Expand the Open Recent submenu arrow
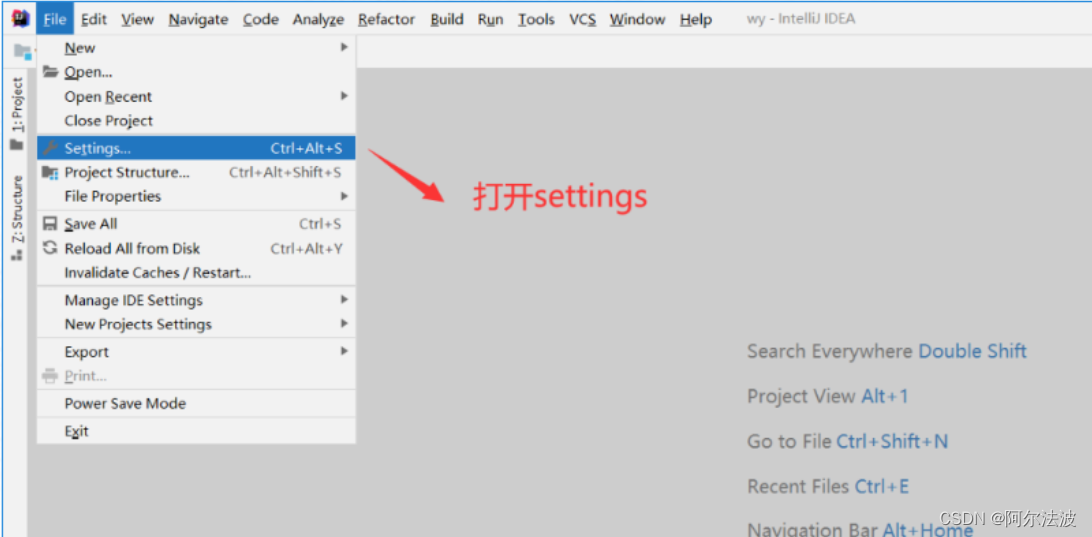The height and width of the screenshot is (537, 1092). click(x=344, y=95)
